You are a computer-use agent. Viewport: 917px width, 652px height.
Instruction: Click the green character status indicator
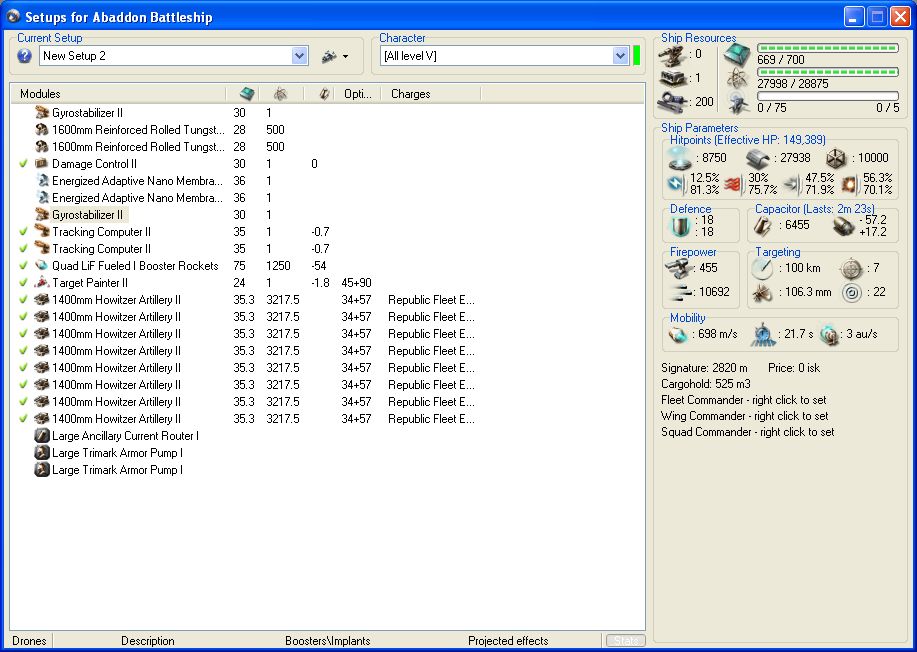click(636, 56)
